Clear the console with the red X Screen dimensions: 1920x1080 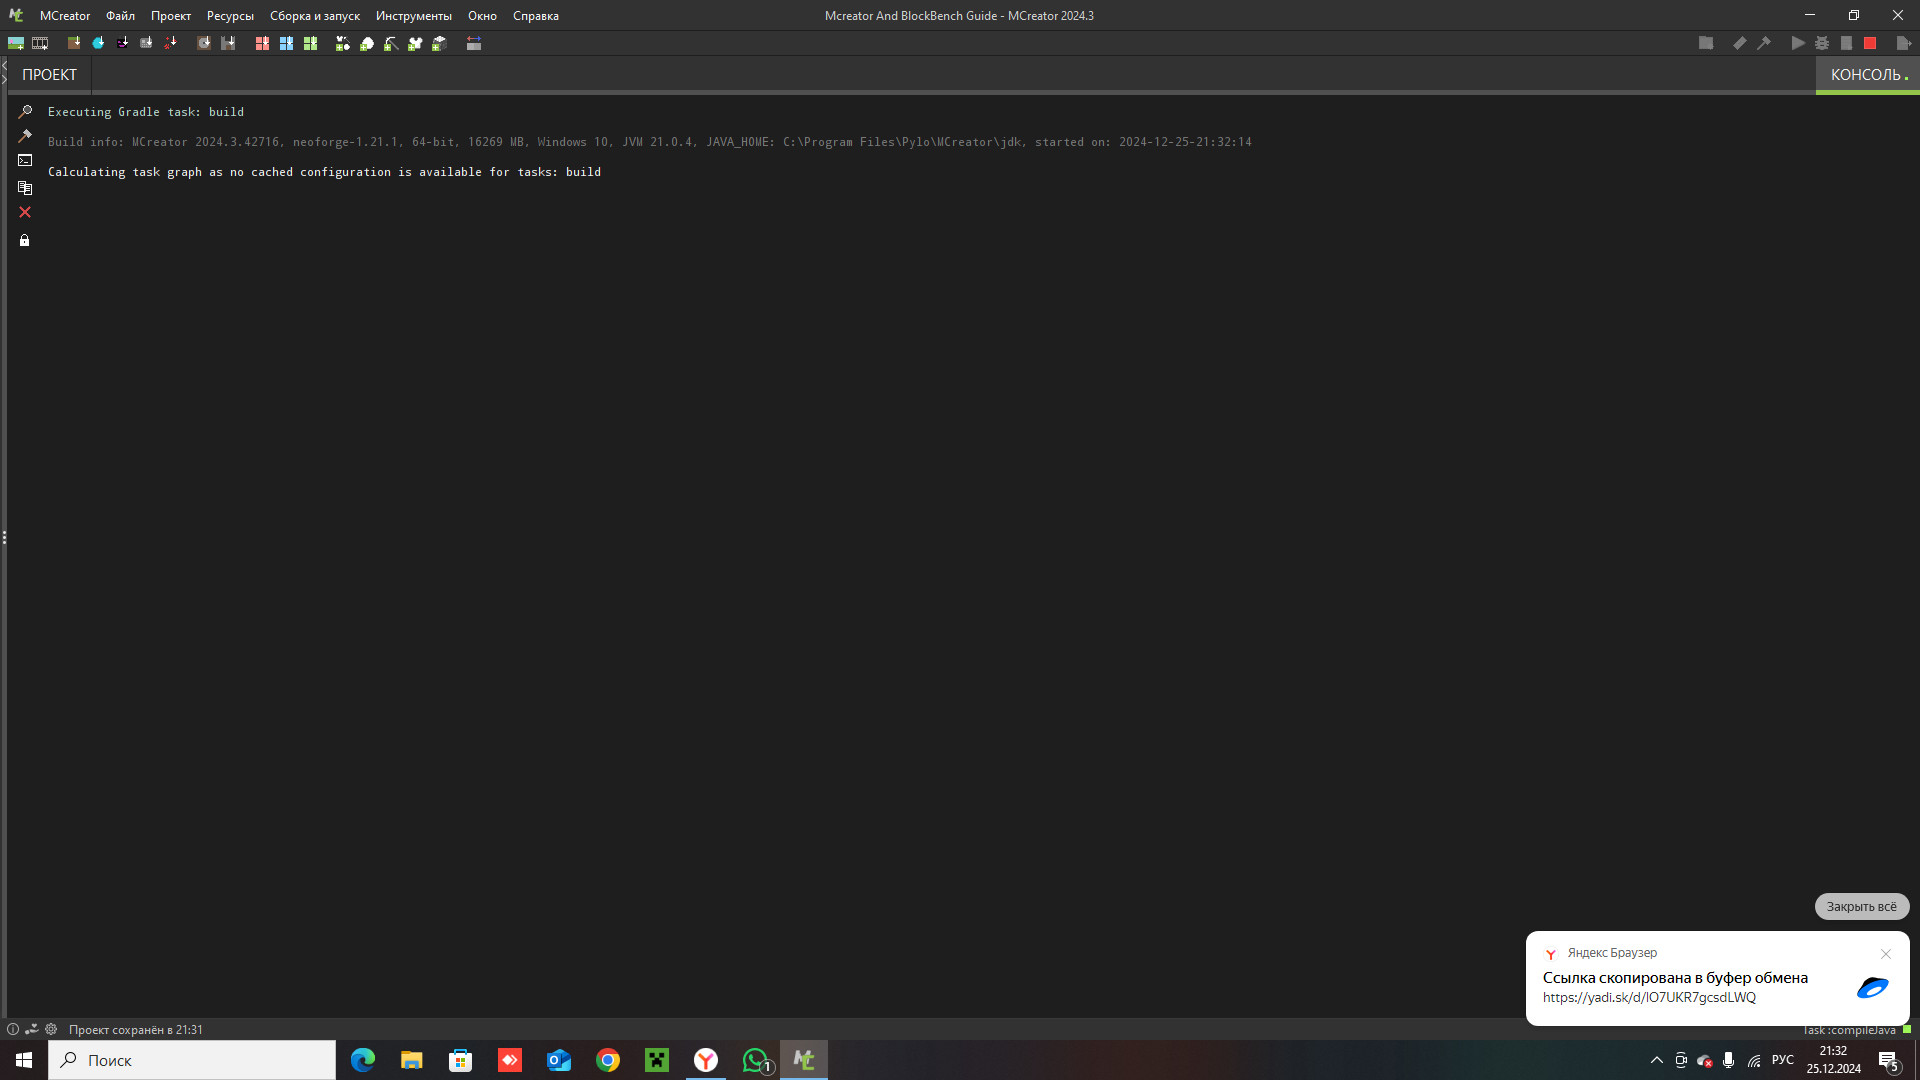24,212
